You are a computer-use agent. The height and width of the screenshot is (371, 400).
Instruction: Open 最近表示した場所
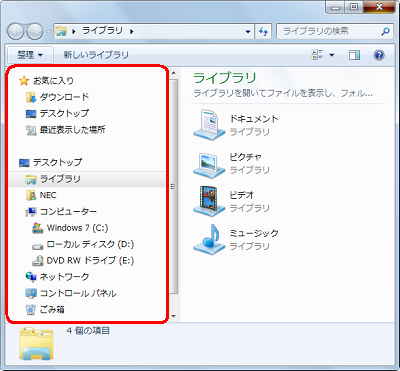click(x=73, y=130)
